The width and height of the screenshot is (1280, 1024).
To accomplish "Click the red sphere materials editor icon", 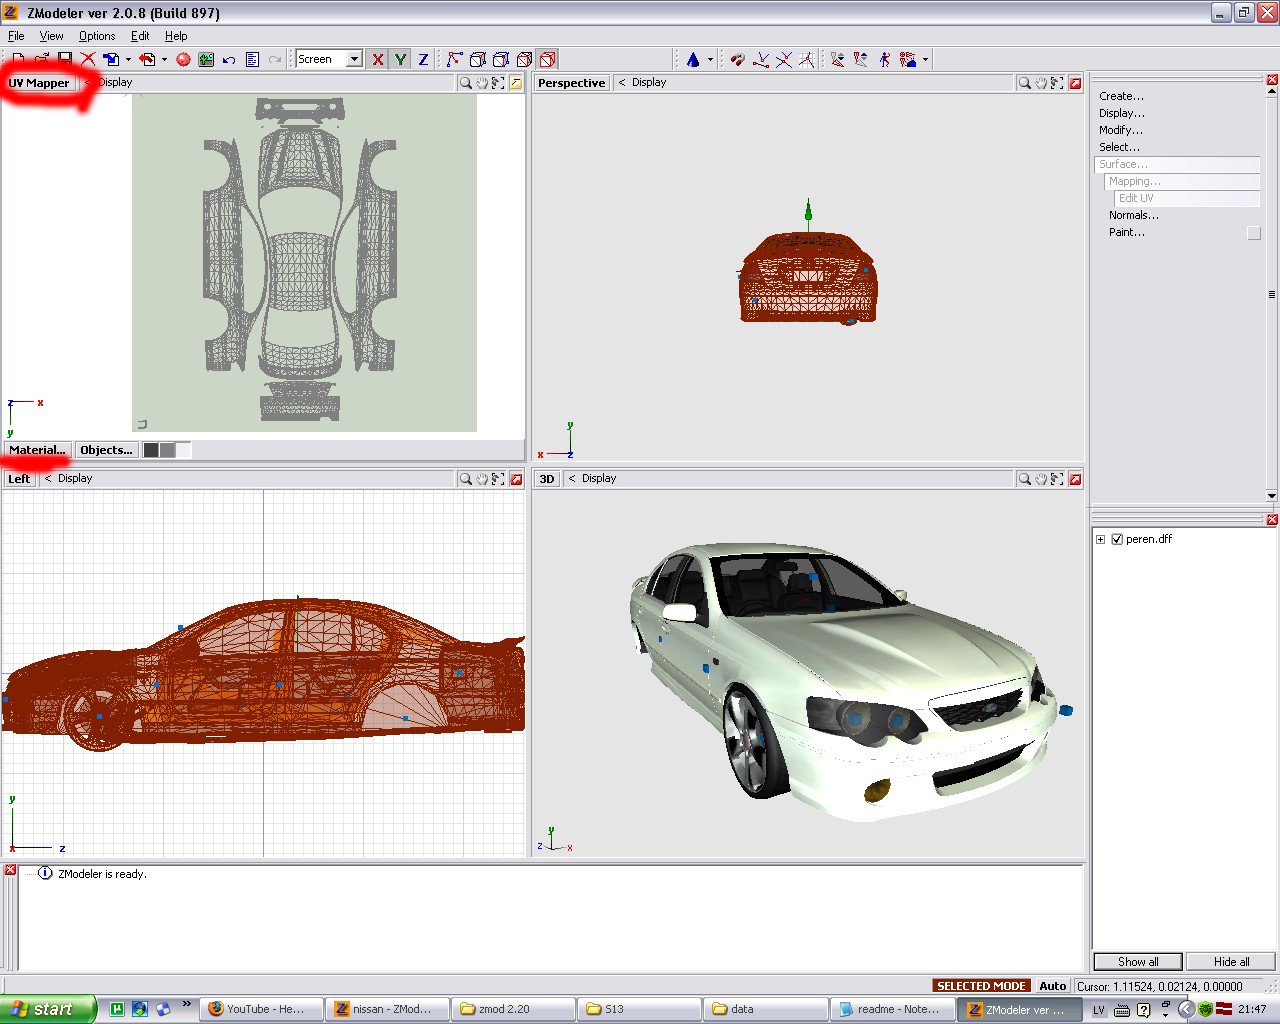I will tap(183, 60).
